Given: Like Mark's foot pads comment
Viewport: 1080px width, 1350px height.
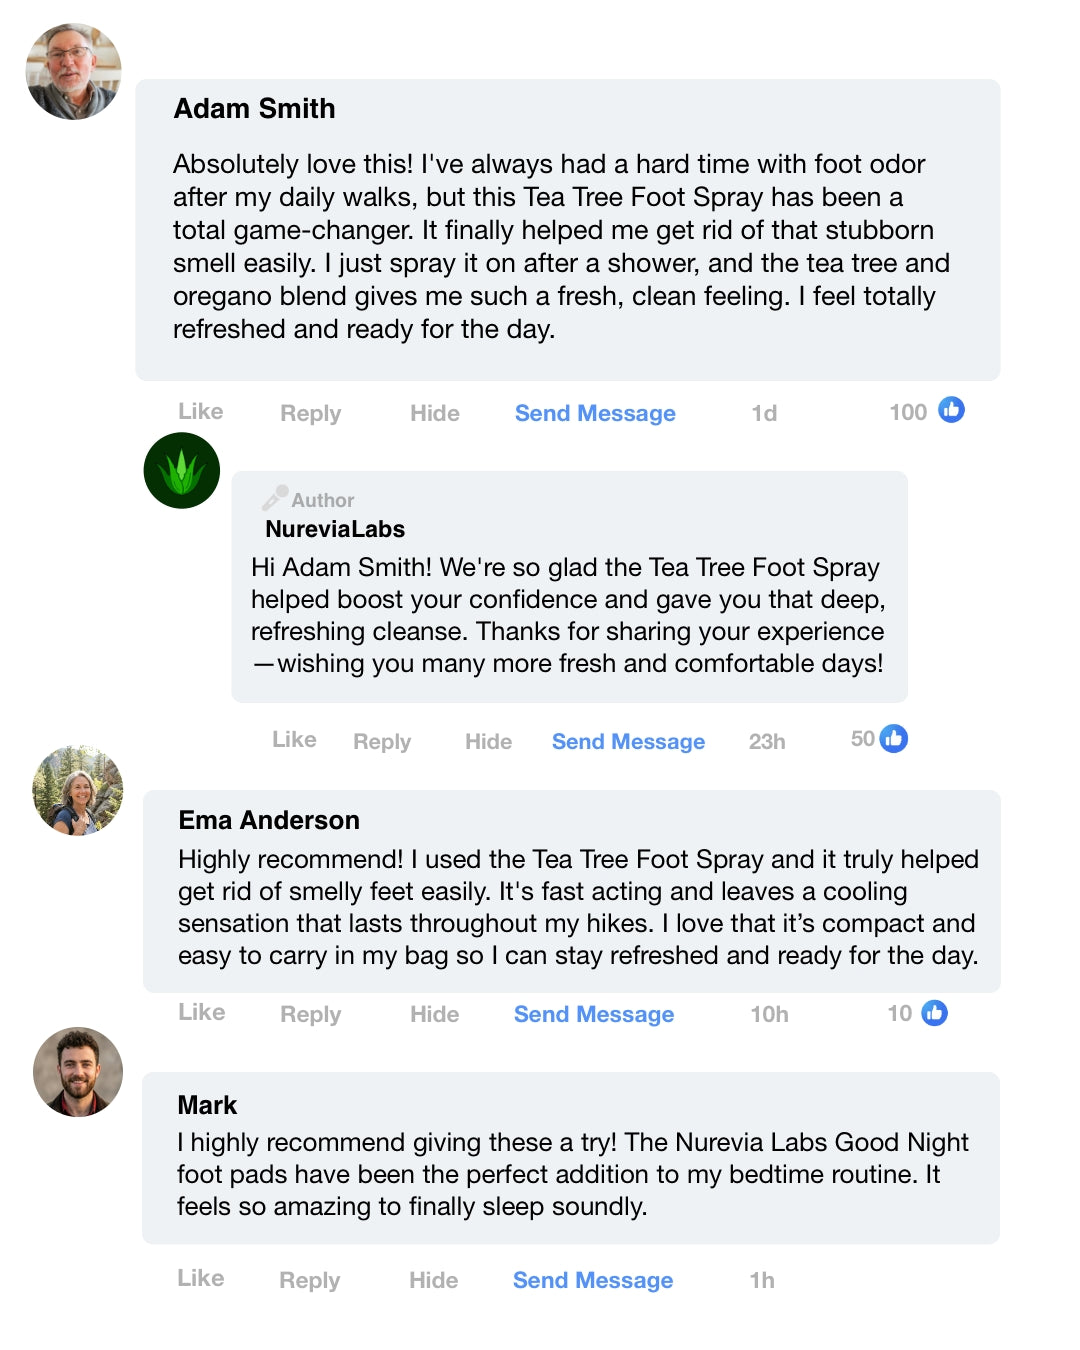Looking at the screenshot, I should (201, 1279).
